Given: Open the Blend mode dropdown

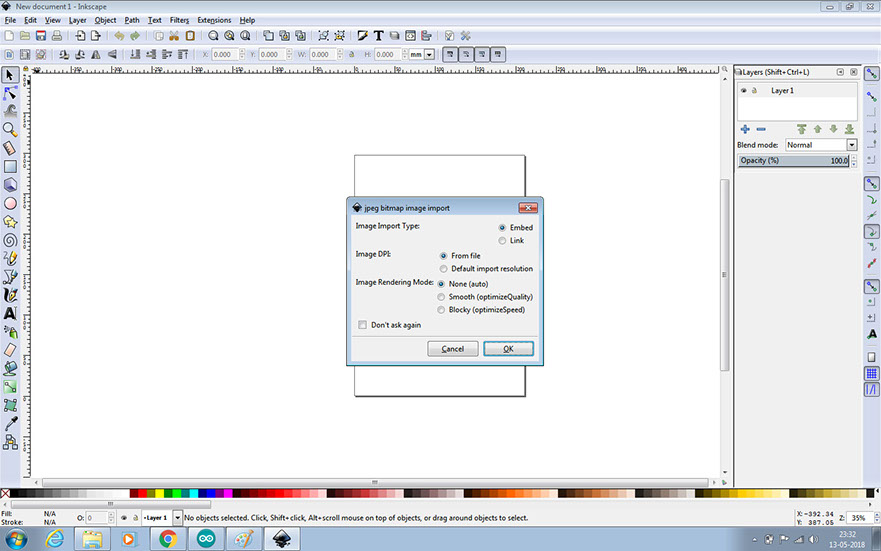Looking at the screenshot, I should [821, 145].
